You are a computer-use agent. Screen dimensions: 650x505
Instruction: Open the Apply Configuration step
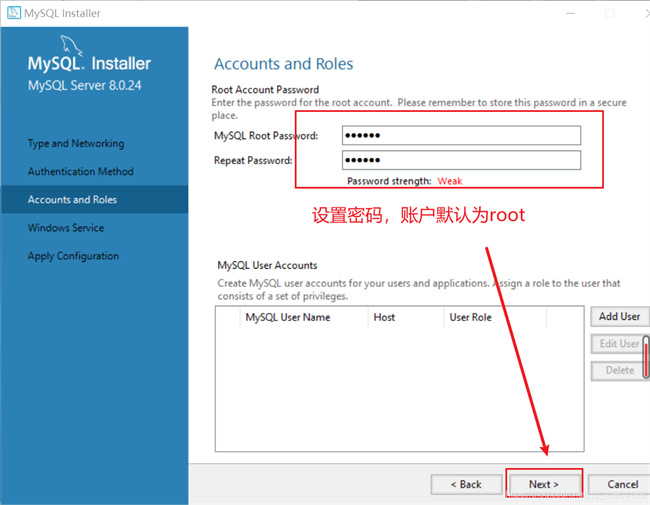[73, 256]
